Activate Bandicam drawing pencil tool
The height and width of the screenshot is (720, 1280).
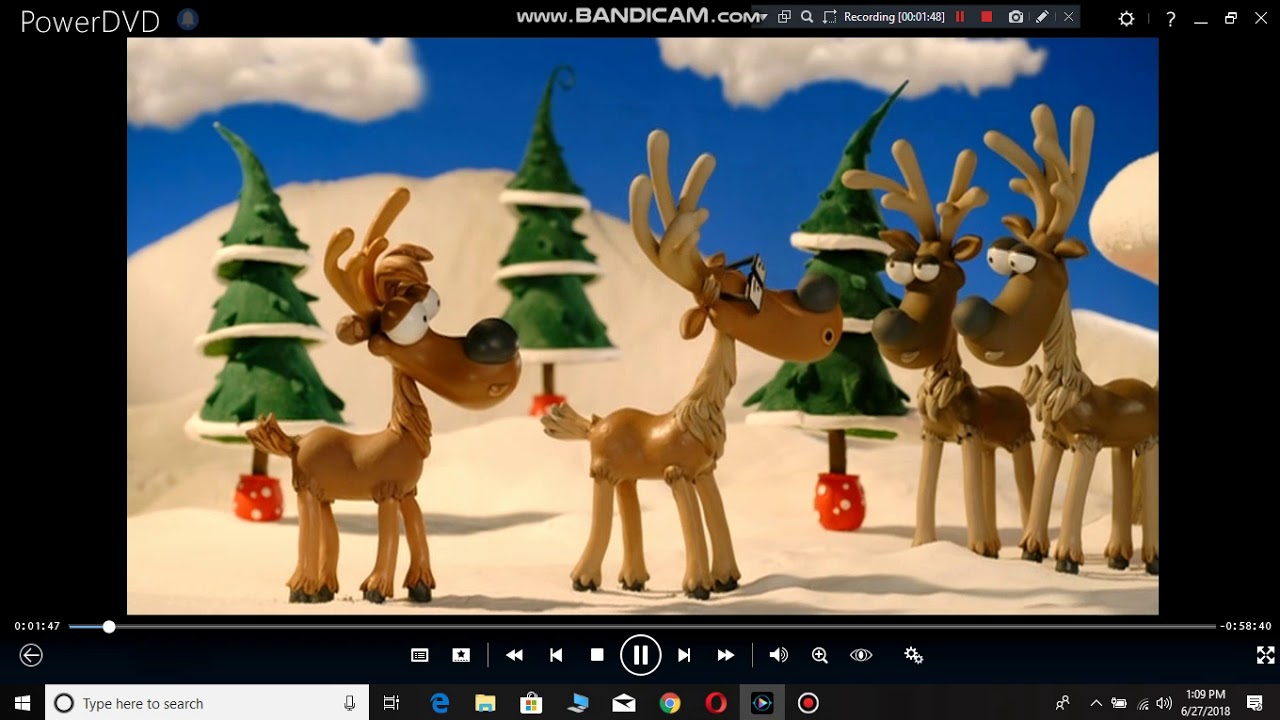(1042, 17)
